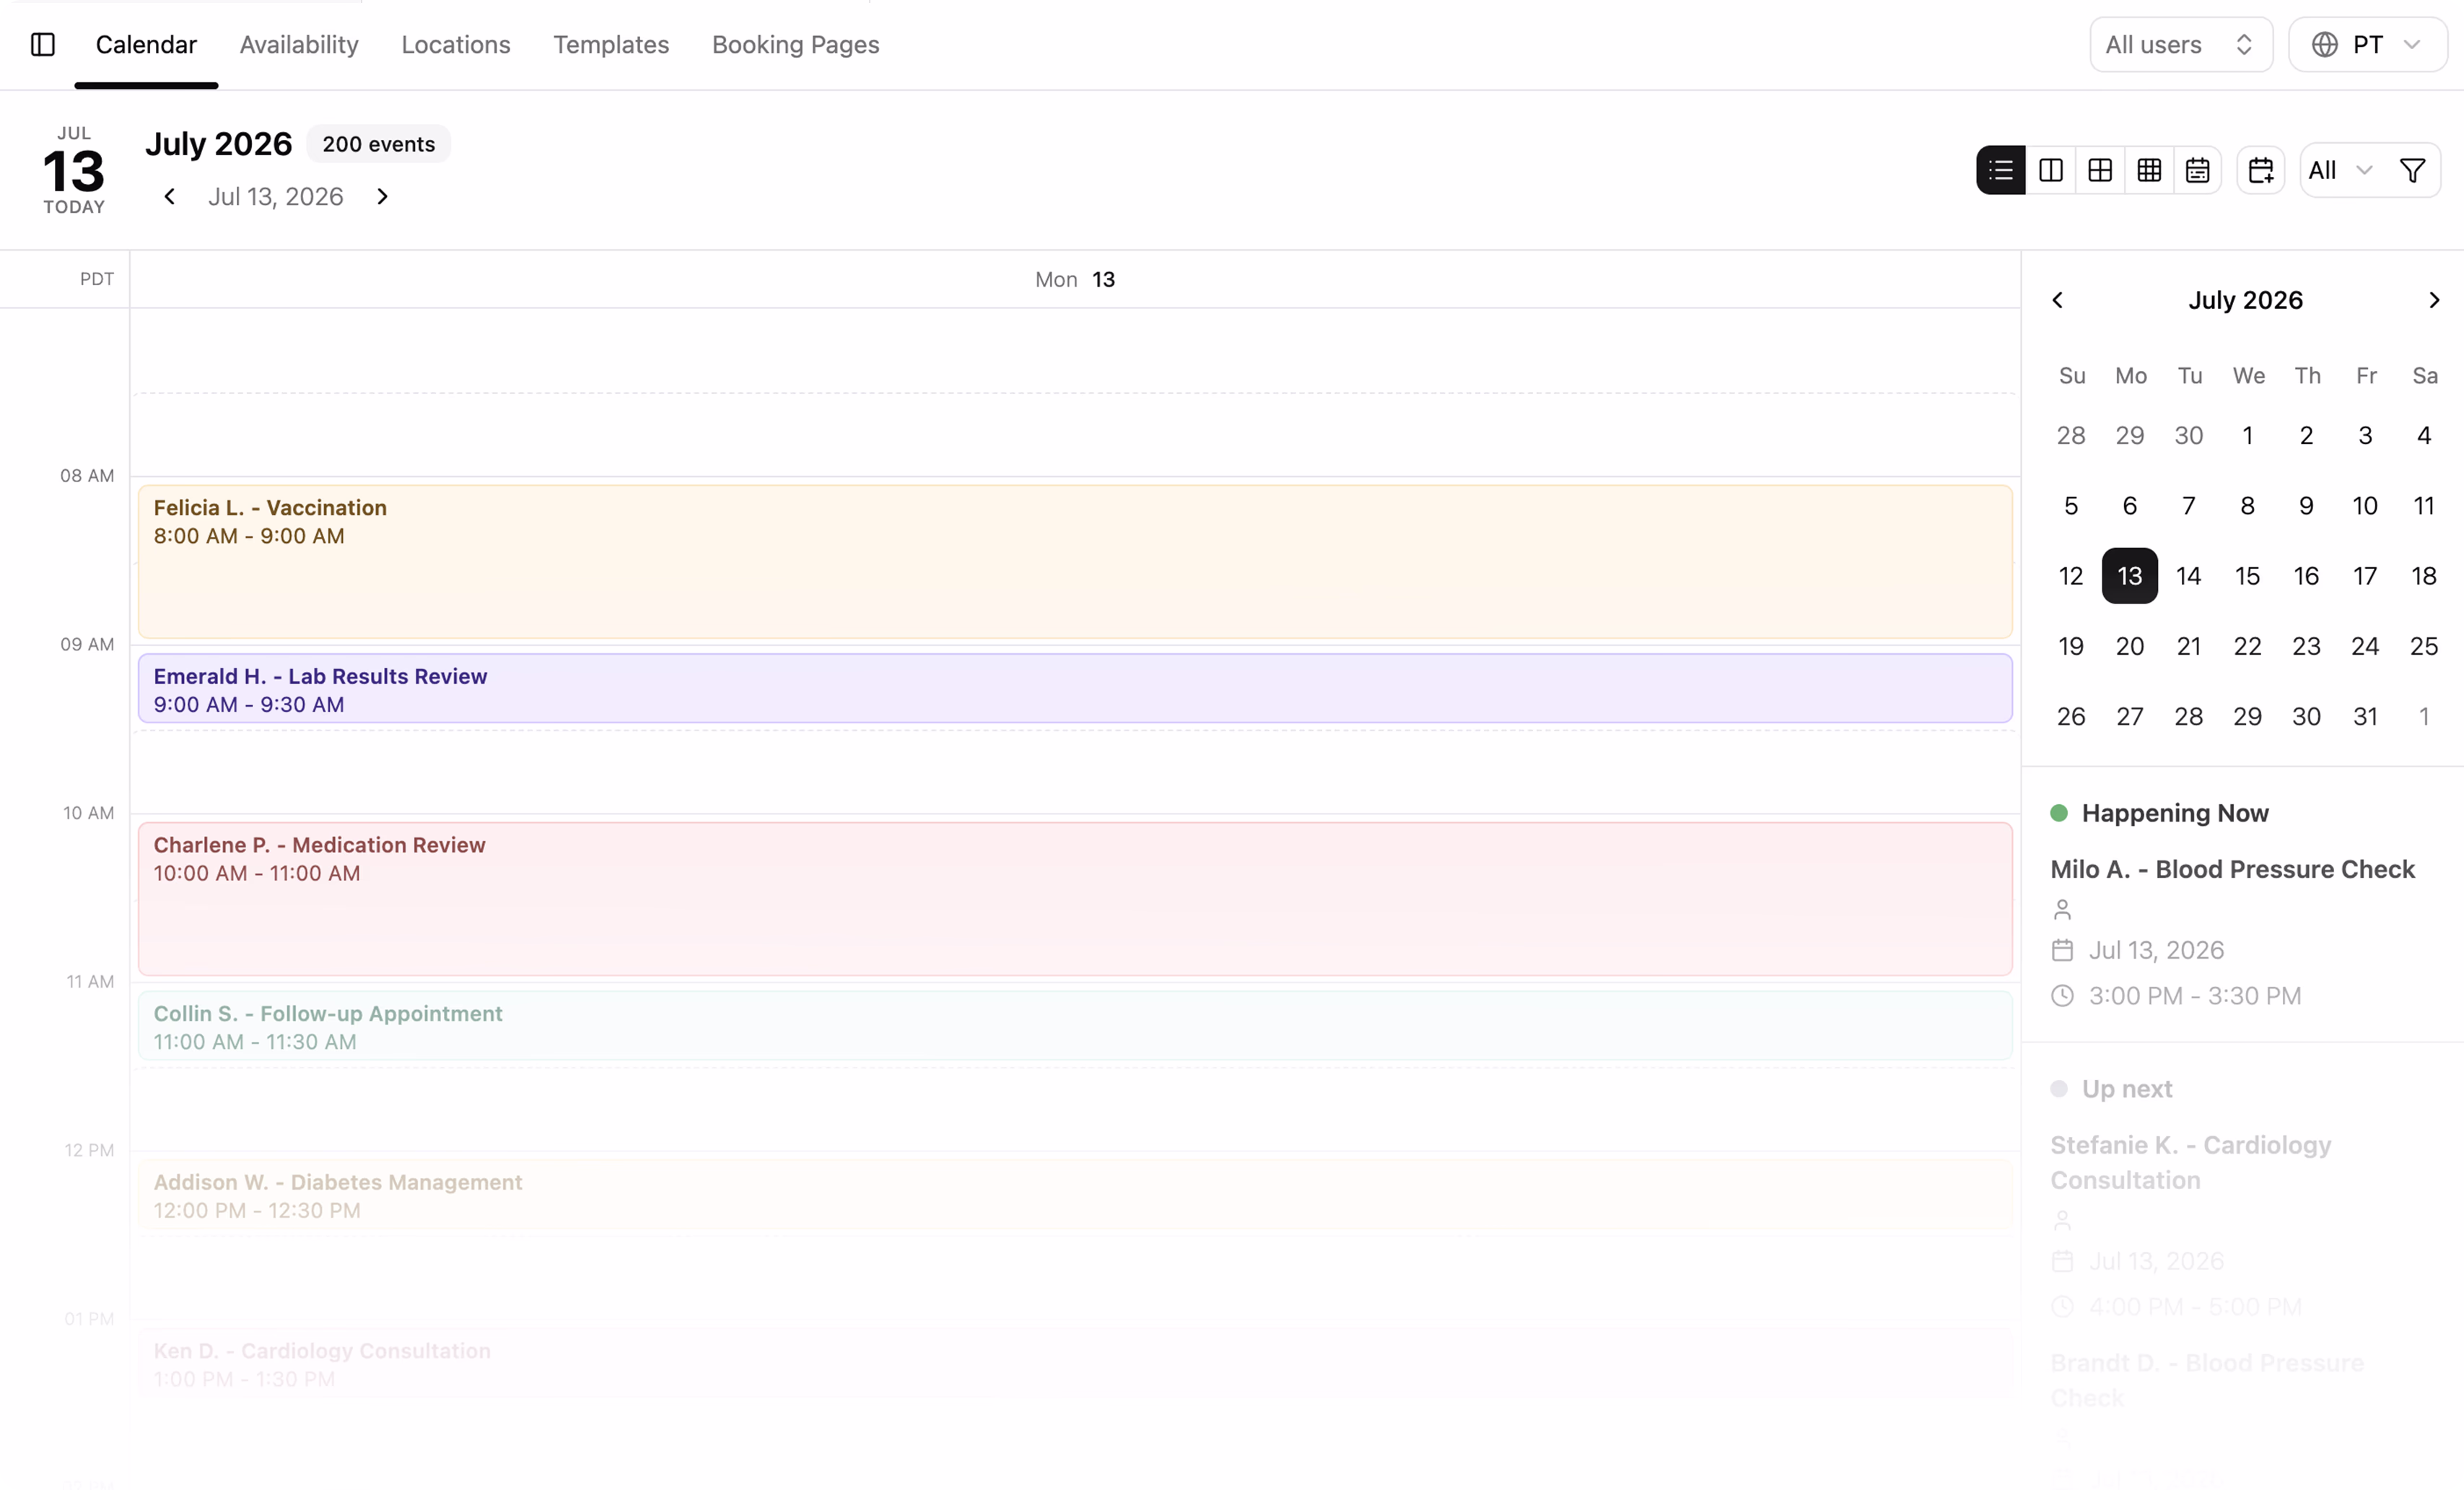The image size is (2464, 1490).
Task: Go to previous day arrow
Action: coord(170,197)
